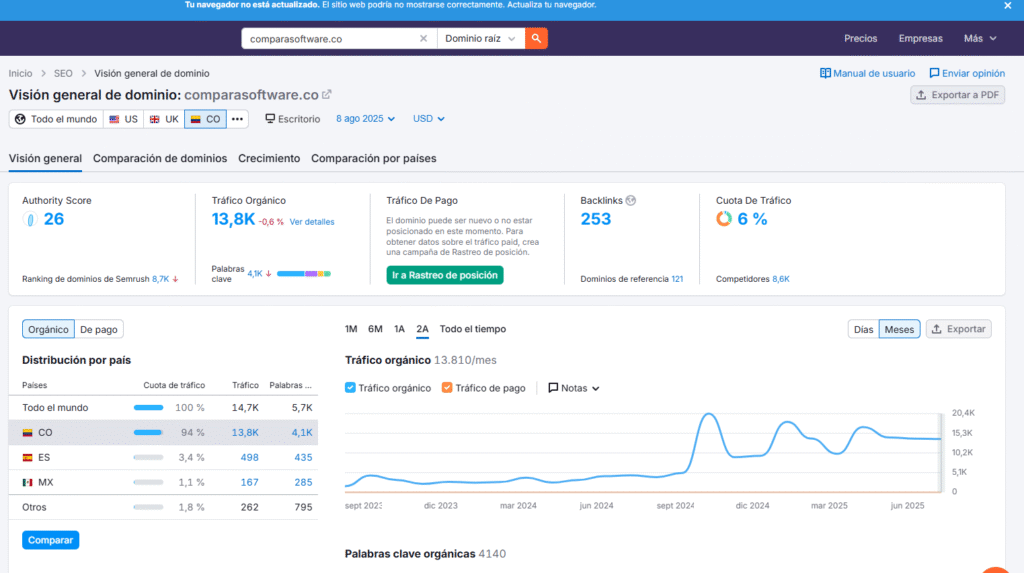The height and width of the screenshot is (573, 1024).
Task: Click Todo el mundo traffic share bar
Action: pyautogui.click(x=148, y=408)
